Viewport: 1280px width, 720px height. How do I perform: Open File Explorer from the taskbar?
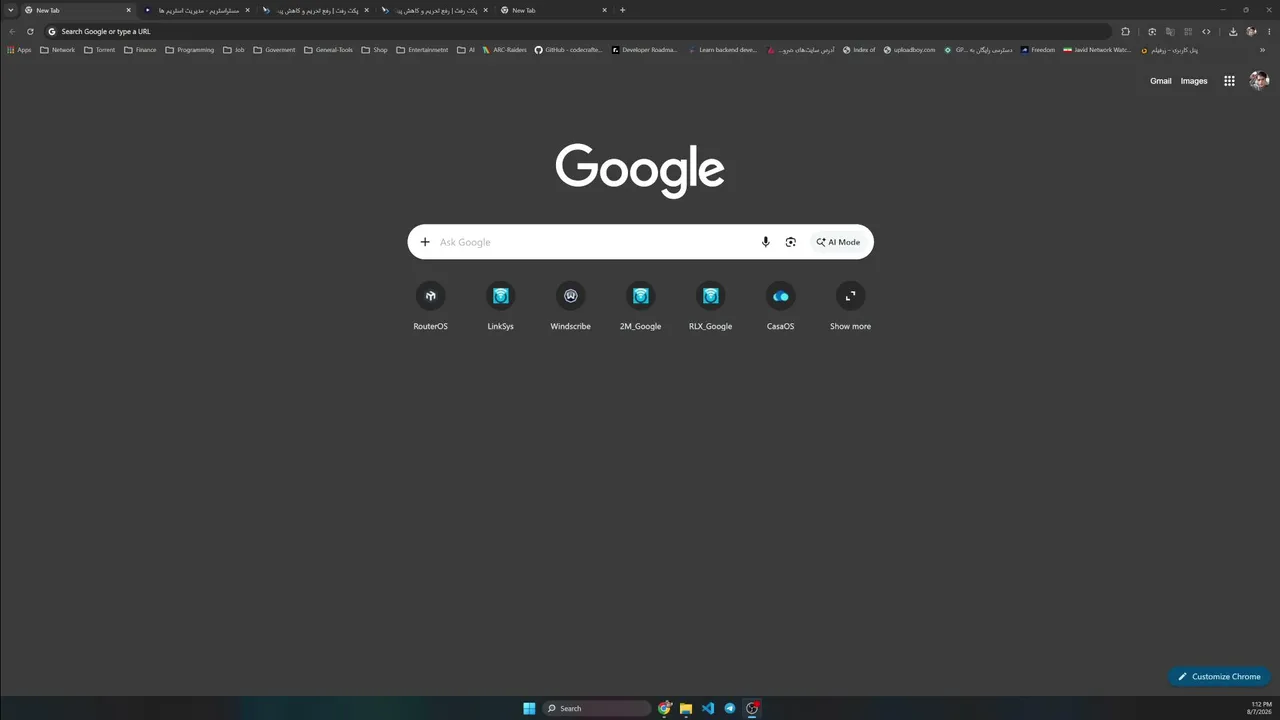pyautogui.click(x=686, y=708)
